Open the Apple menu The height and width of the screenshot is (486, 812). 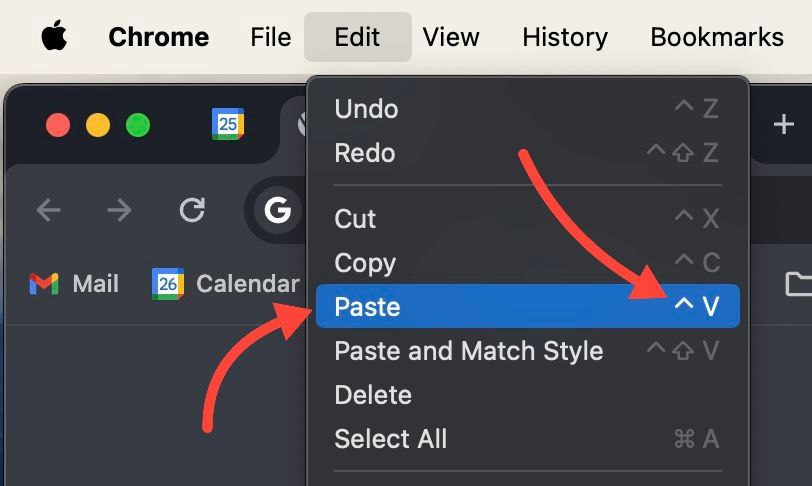[54, 36]
